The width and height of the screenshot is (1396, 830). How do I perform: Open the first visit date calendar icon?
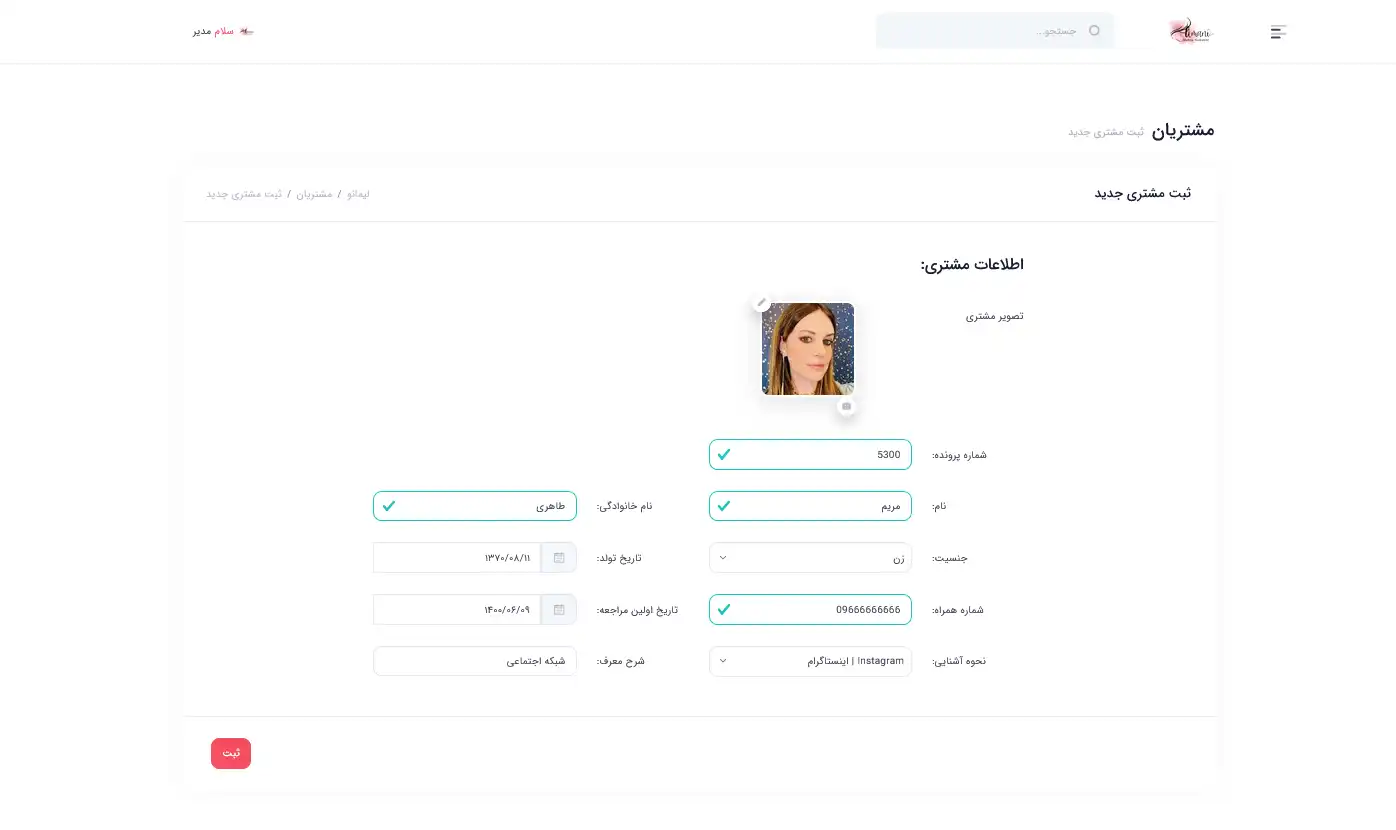pyautogui.click(x=559, y=610)
